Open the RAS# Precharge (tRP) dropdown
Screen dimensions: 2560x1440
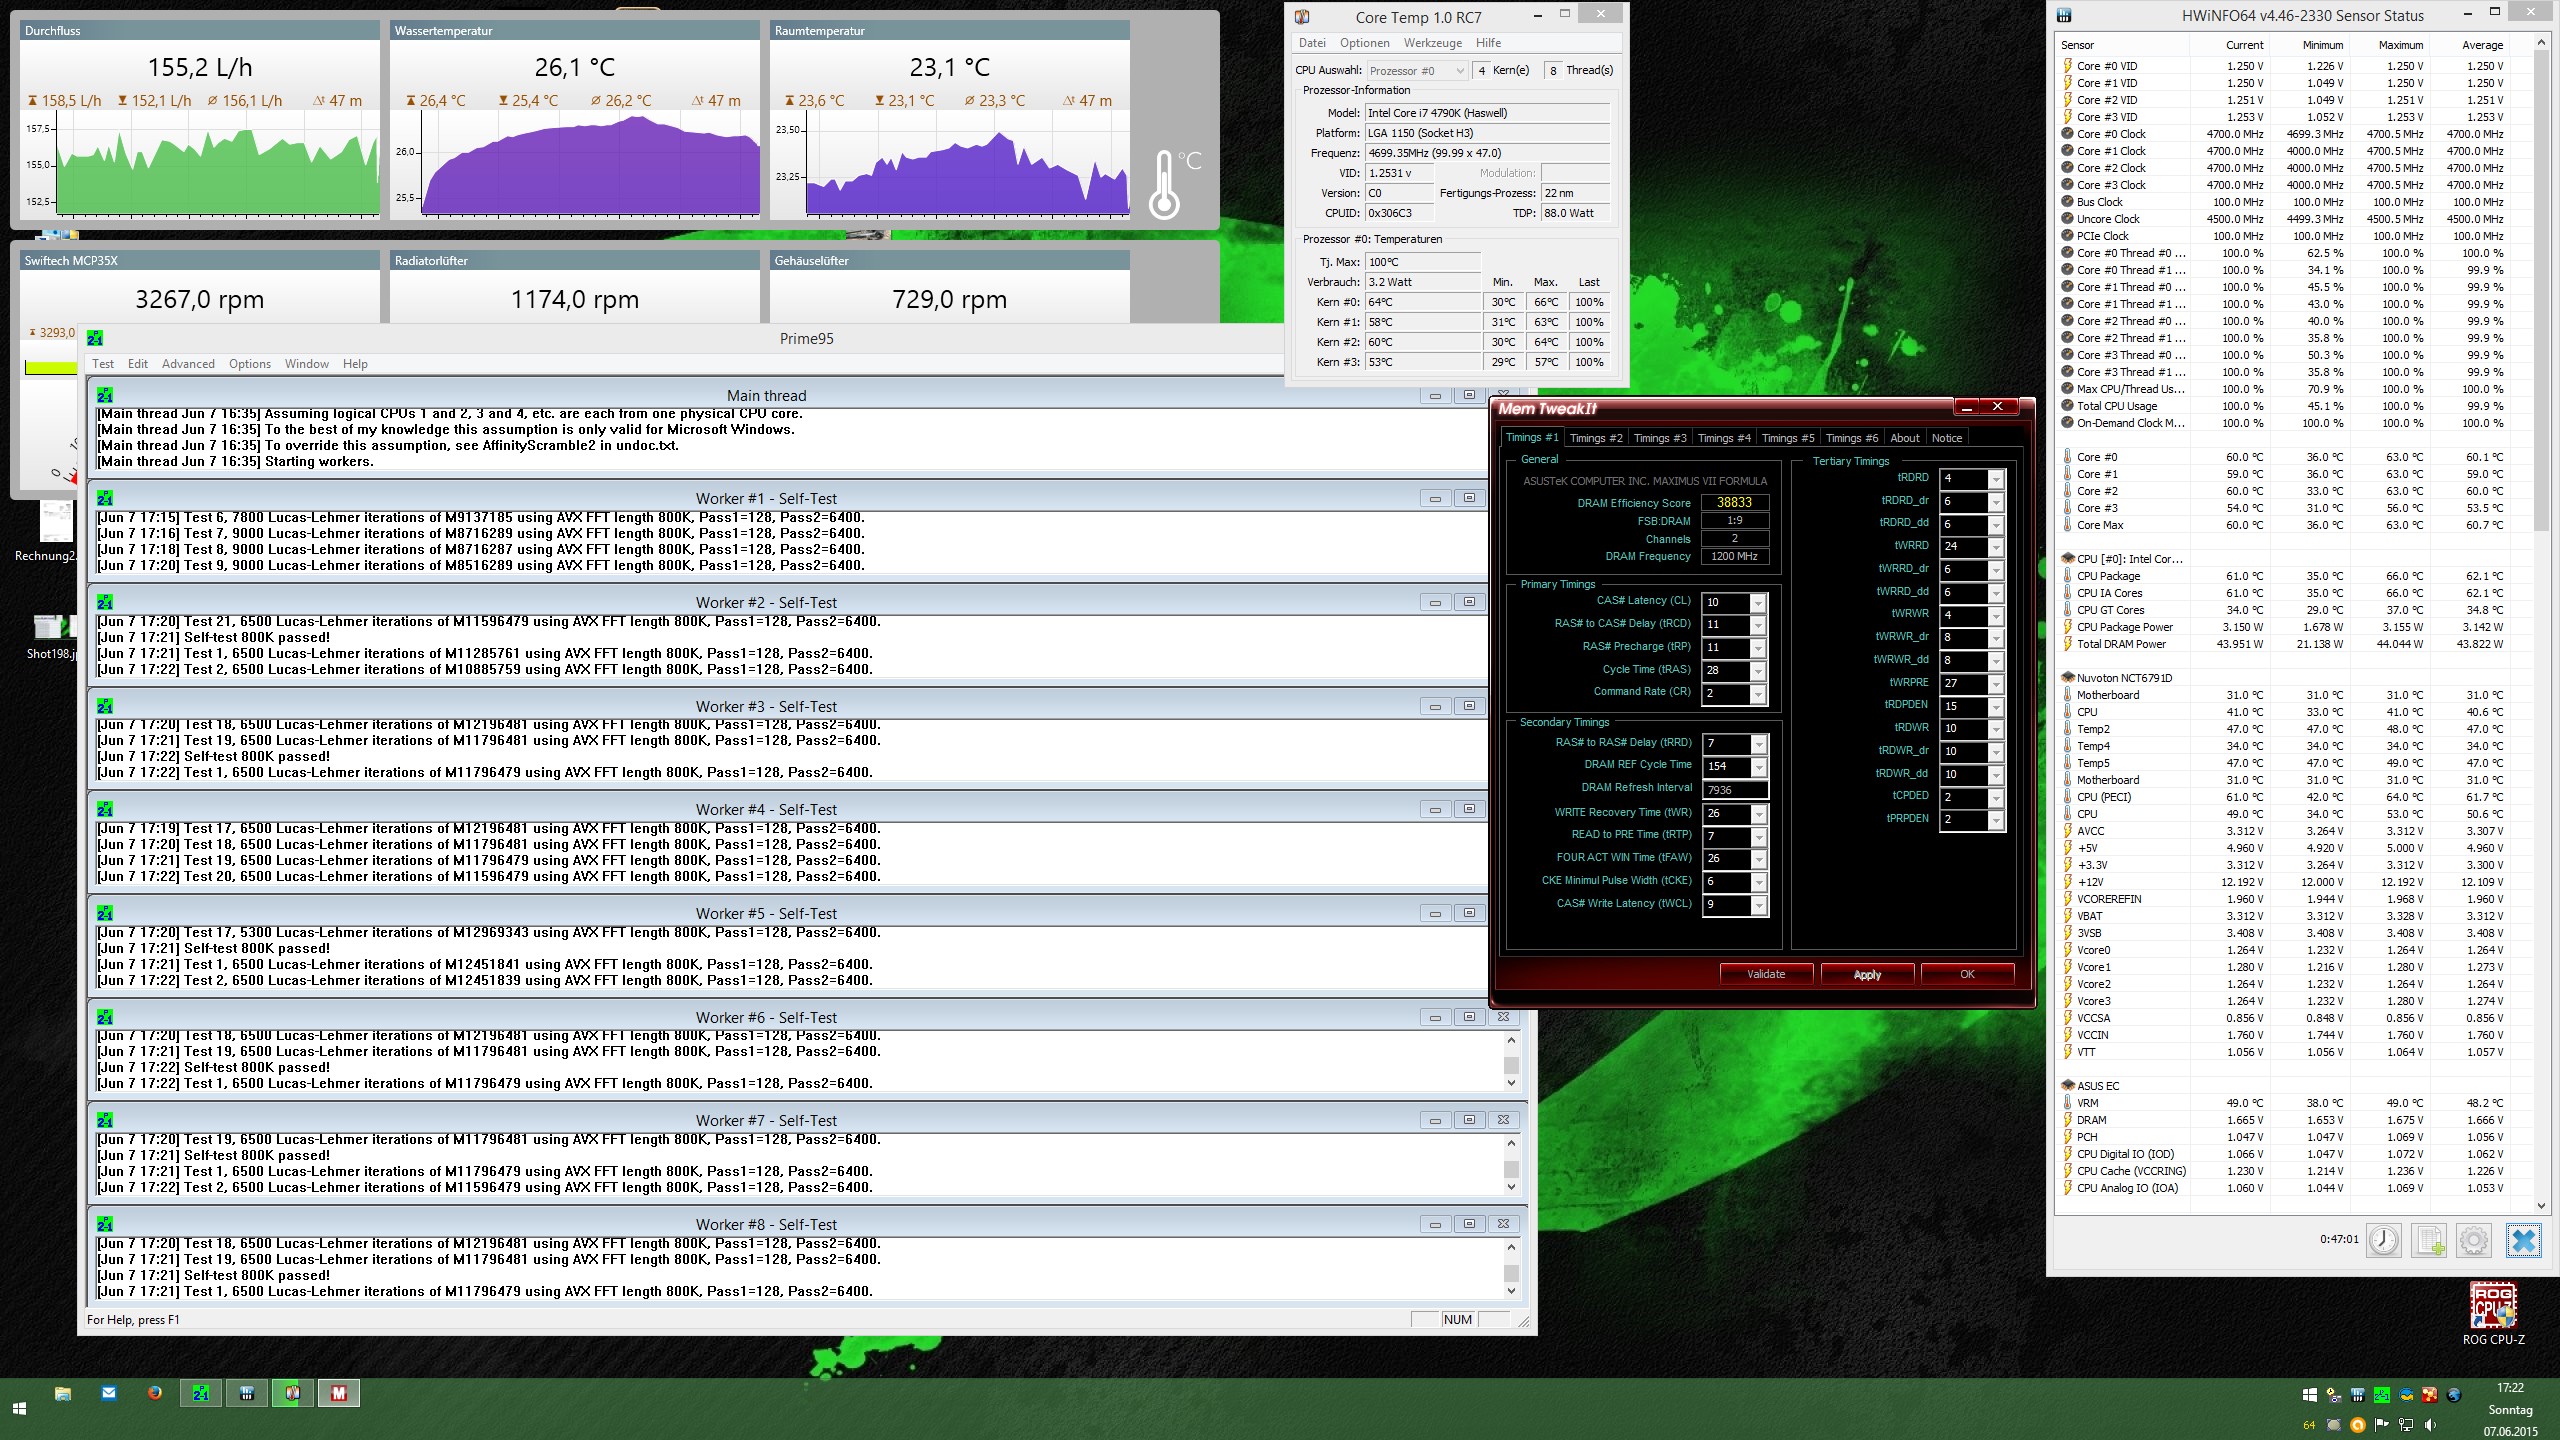point(1758,648)
